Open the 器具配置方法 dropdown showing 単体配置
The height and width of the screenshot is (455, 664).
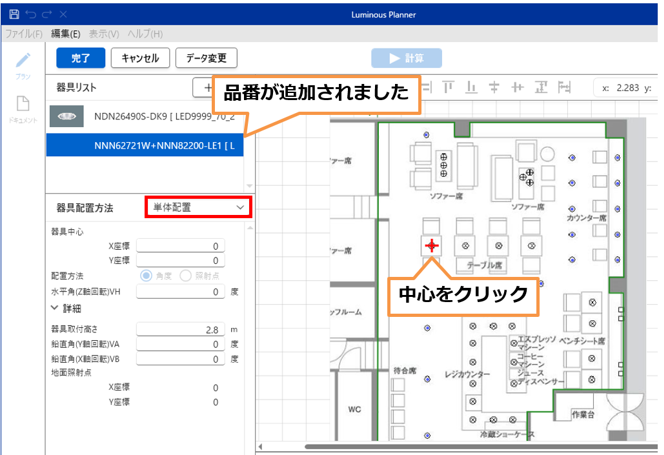pos(197,207)
